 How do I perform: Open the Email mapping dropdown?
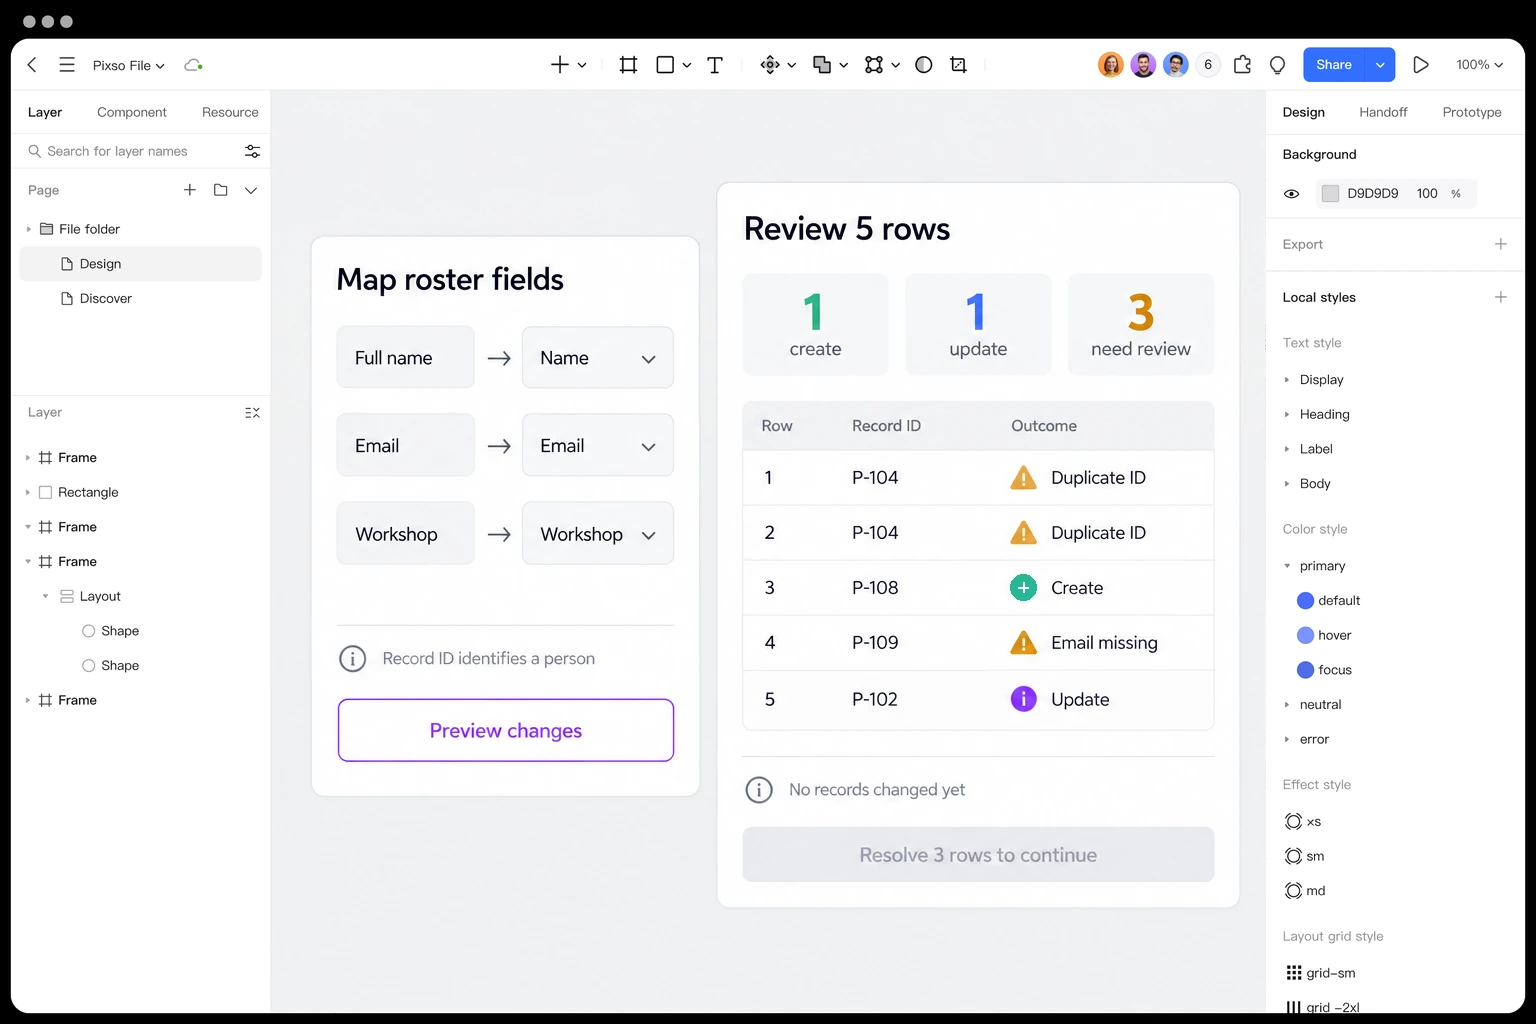click(598, 446)
